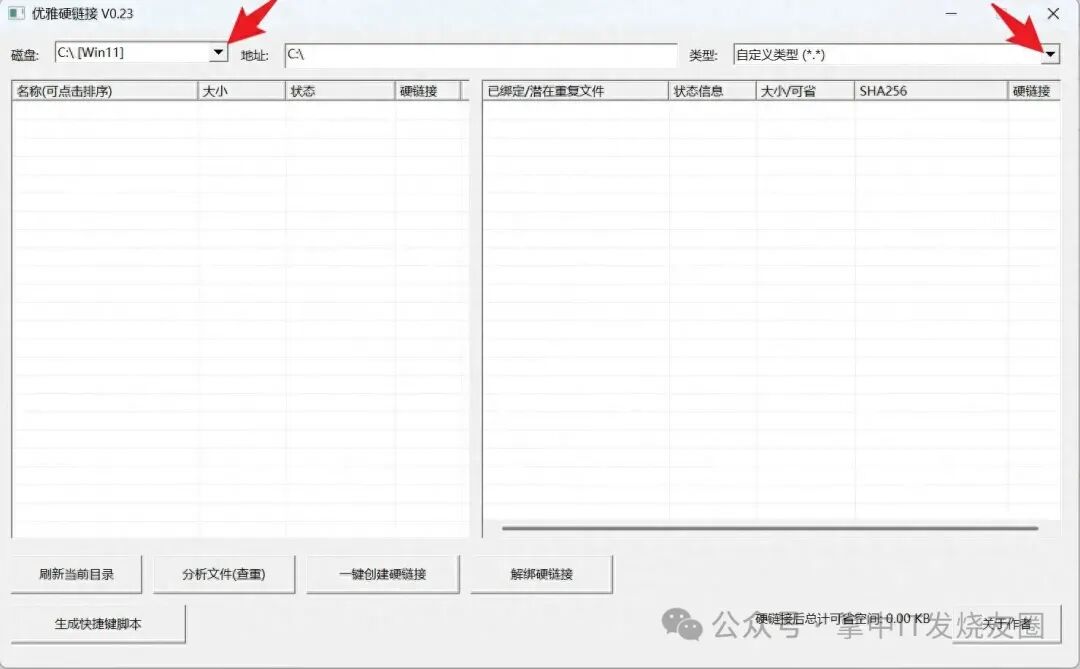Image resolution: width=1080 pixels, height=669 pixels.
Task: Click left panel 硬链接 column header
Action: pos(426,91)
